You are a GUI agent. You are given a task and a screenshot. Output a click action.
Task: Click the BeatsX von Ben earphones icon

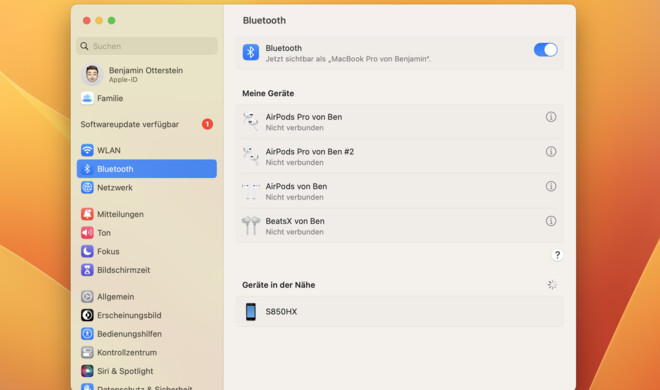(251, 226)
